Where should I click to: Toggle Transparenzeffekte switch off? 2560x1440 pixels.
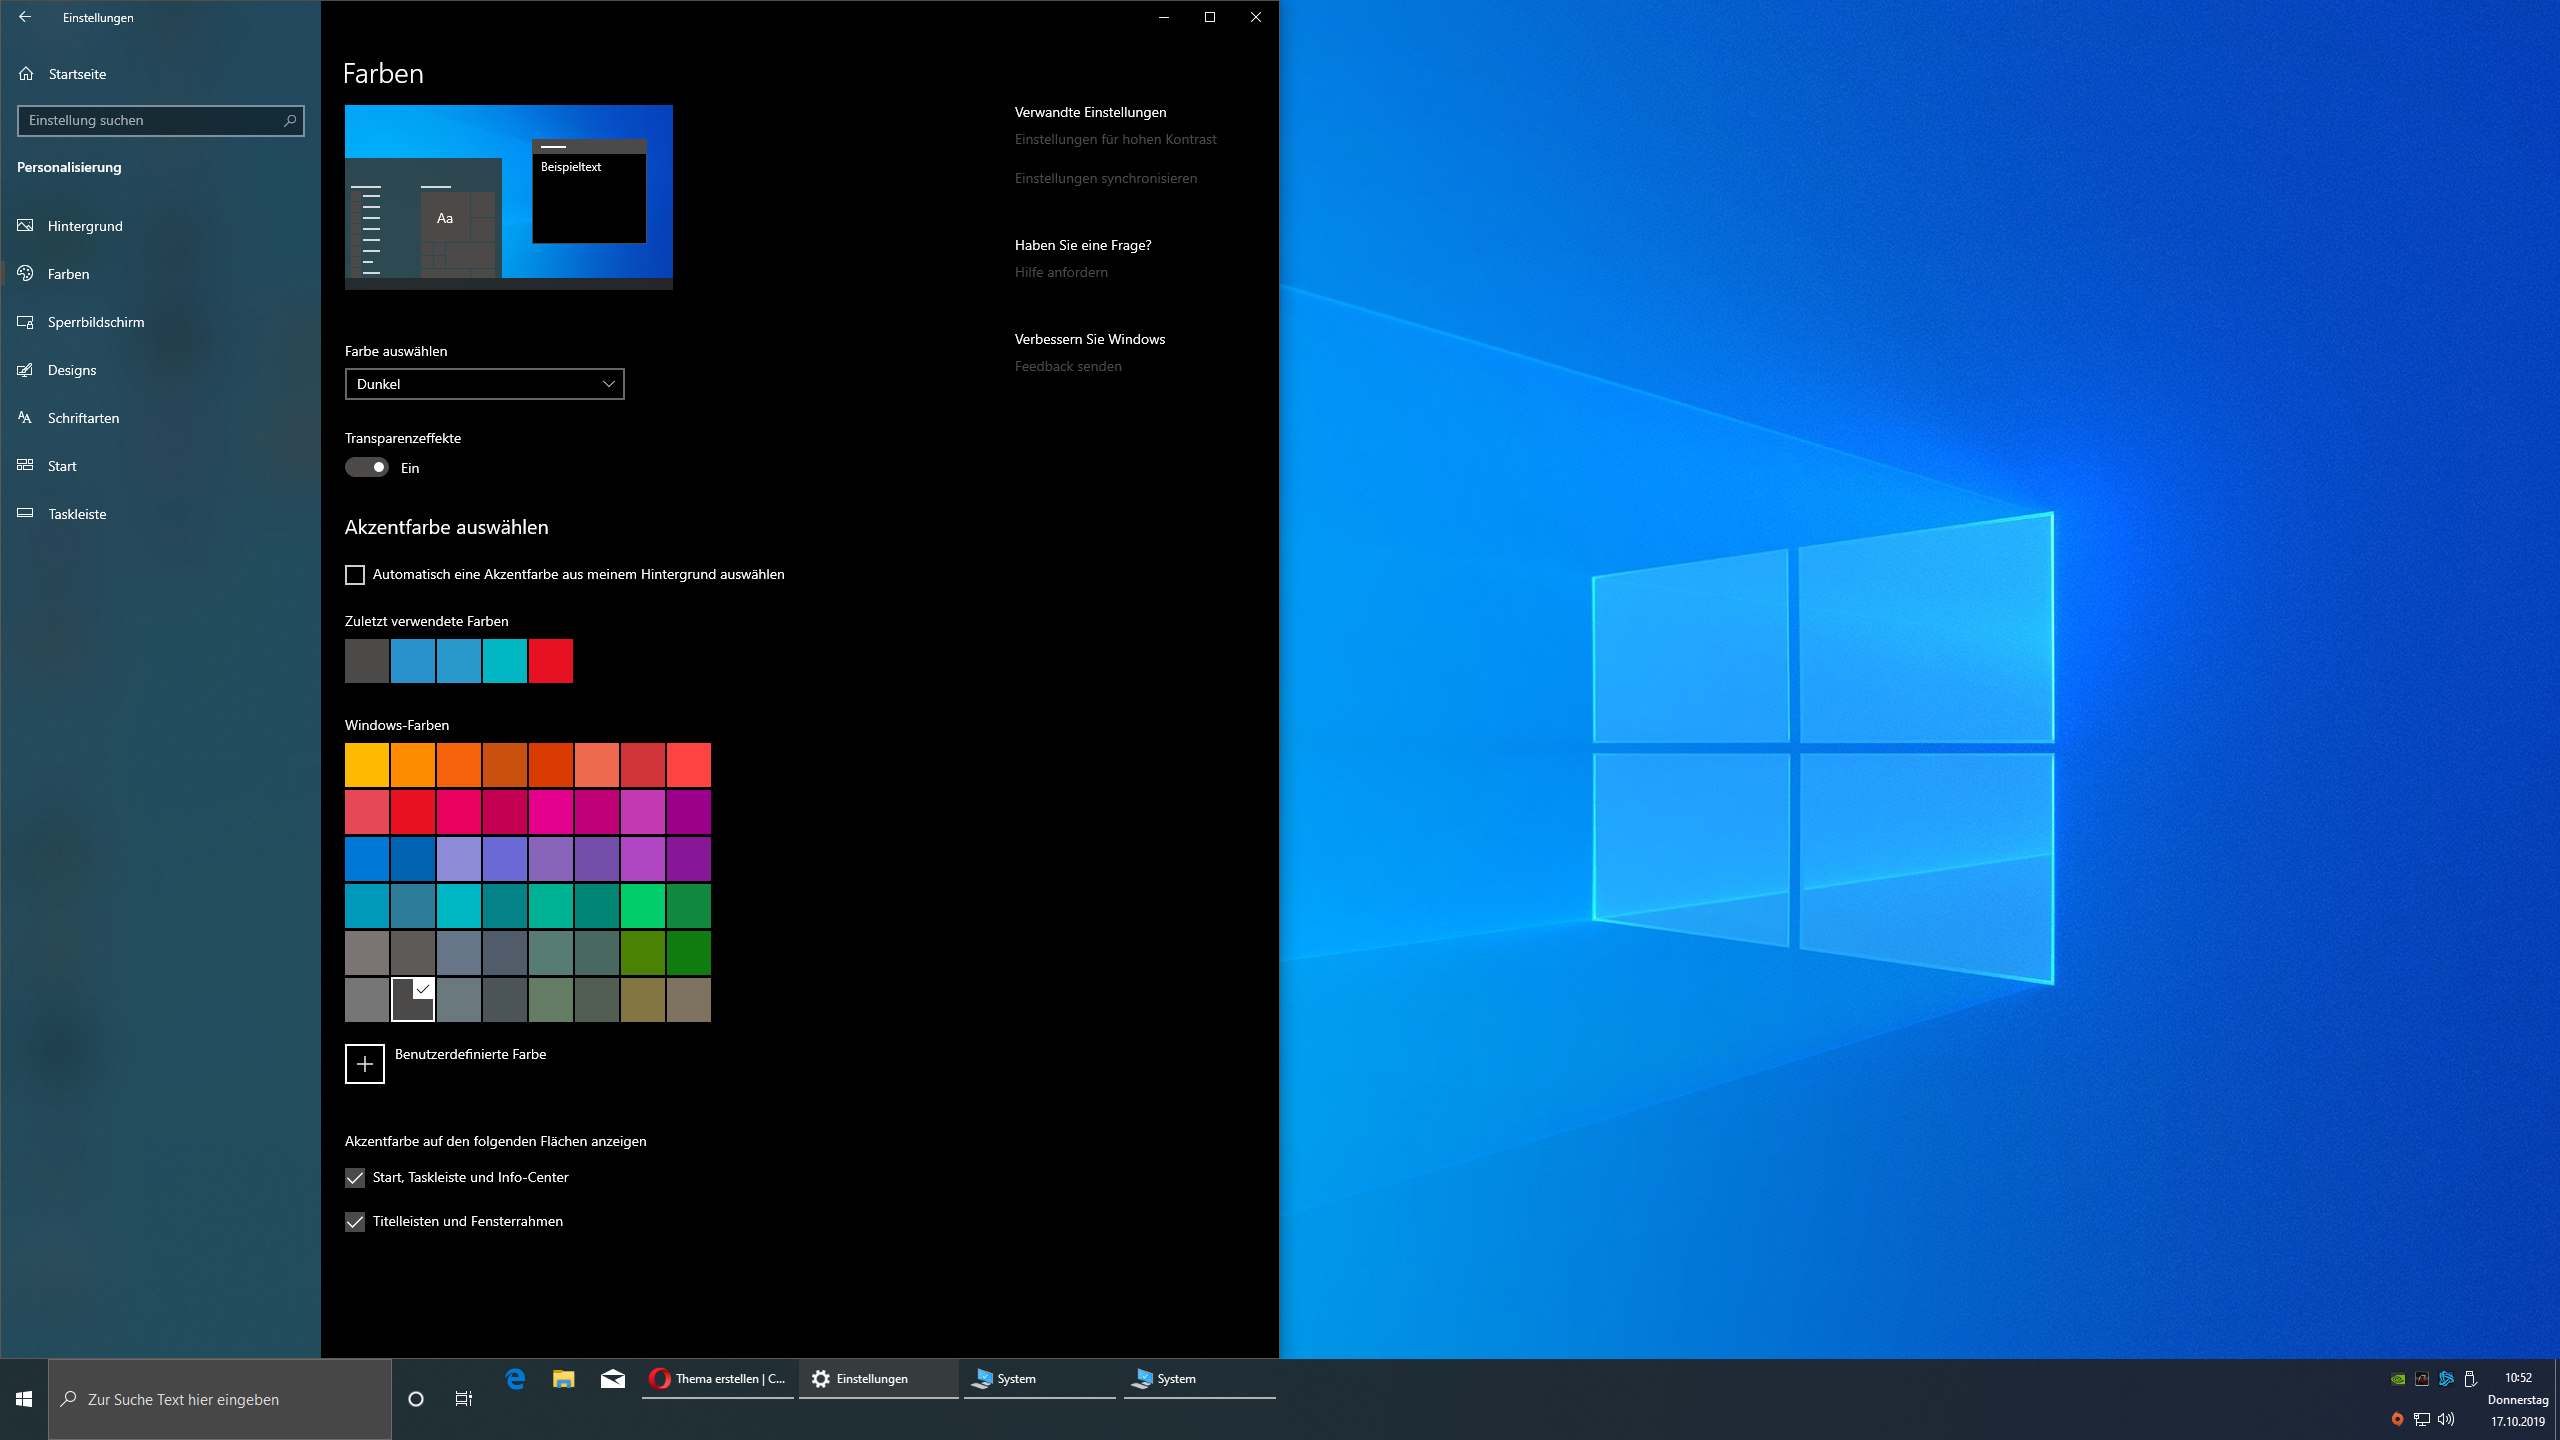point(367,467)
